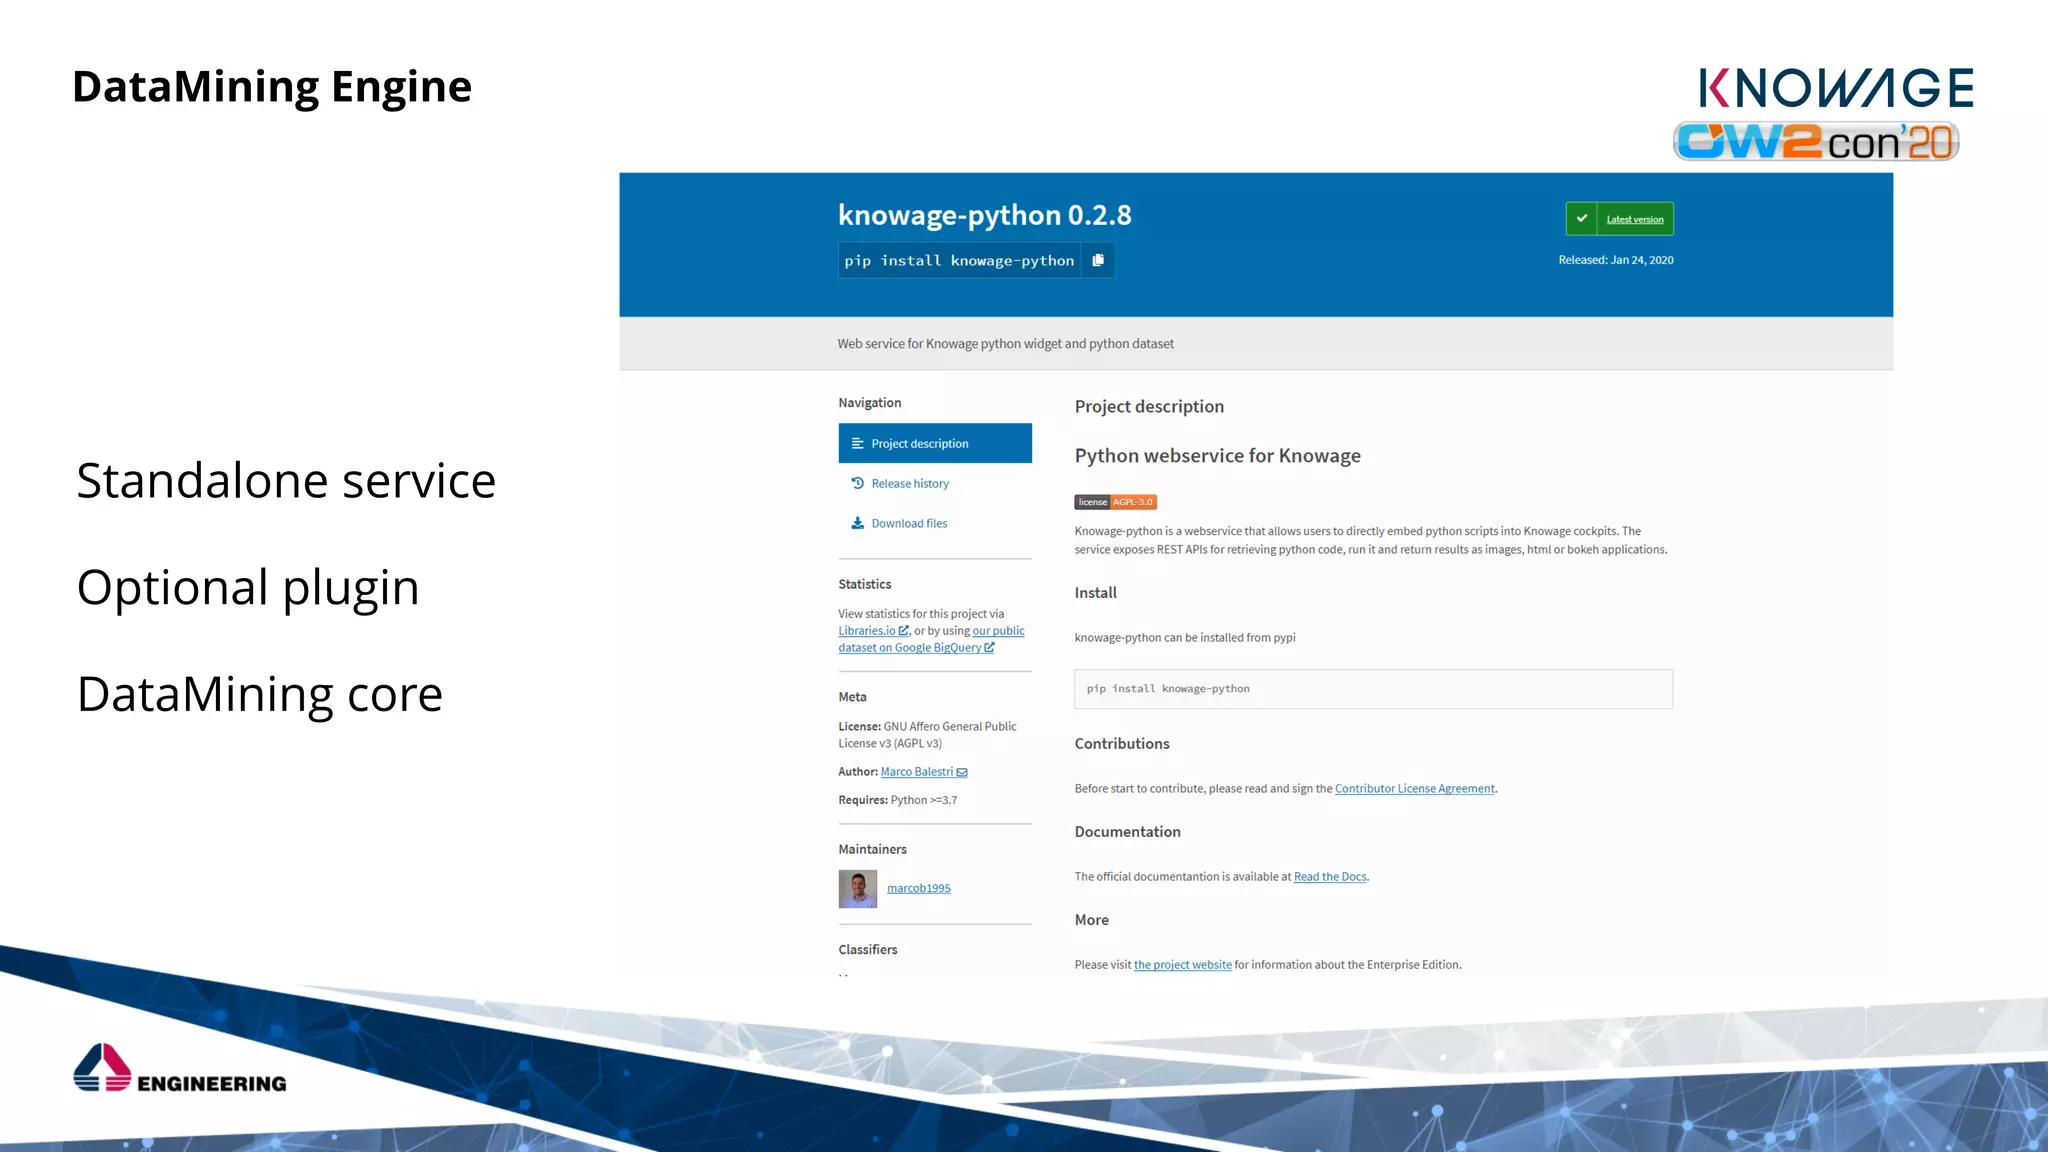Click the Released: Jan 24, 2020 text
The height and width of the screenshot is (1152, 2048).
click(1616, 260)
